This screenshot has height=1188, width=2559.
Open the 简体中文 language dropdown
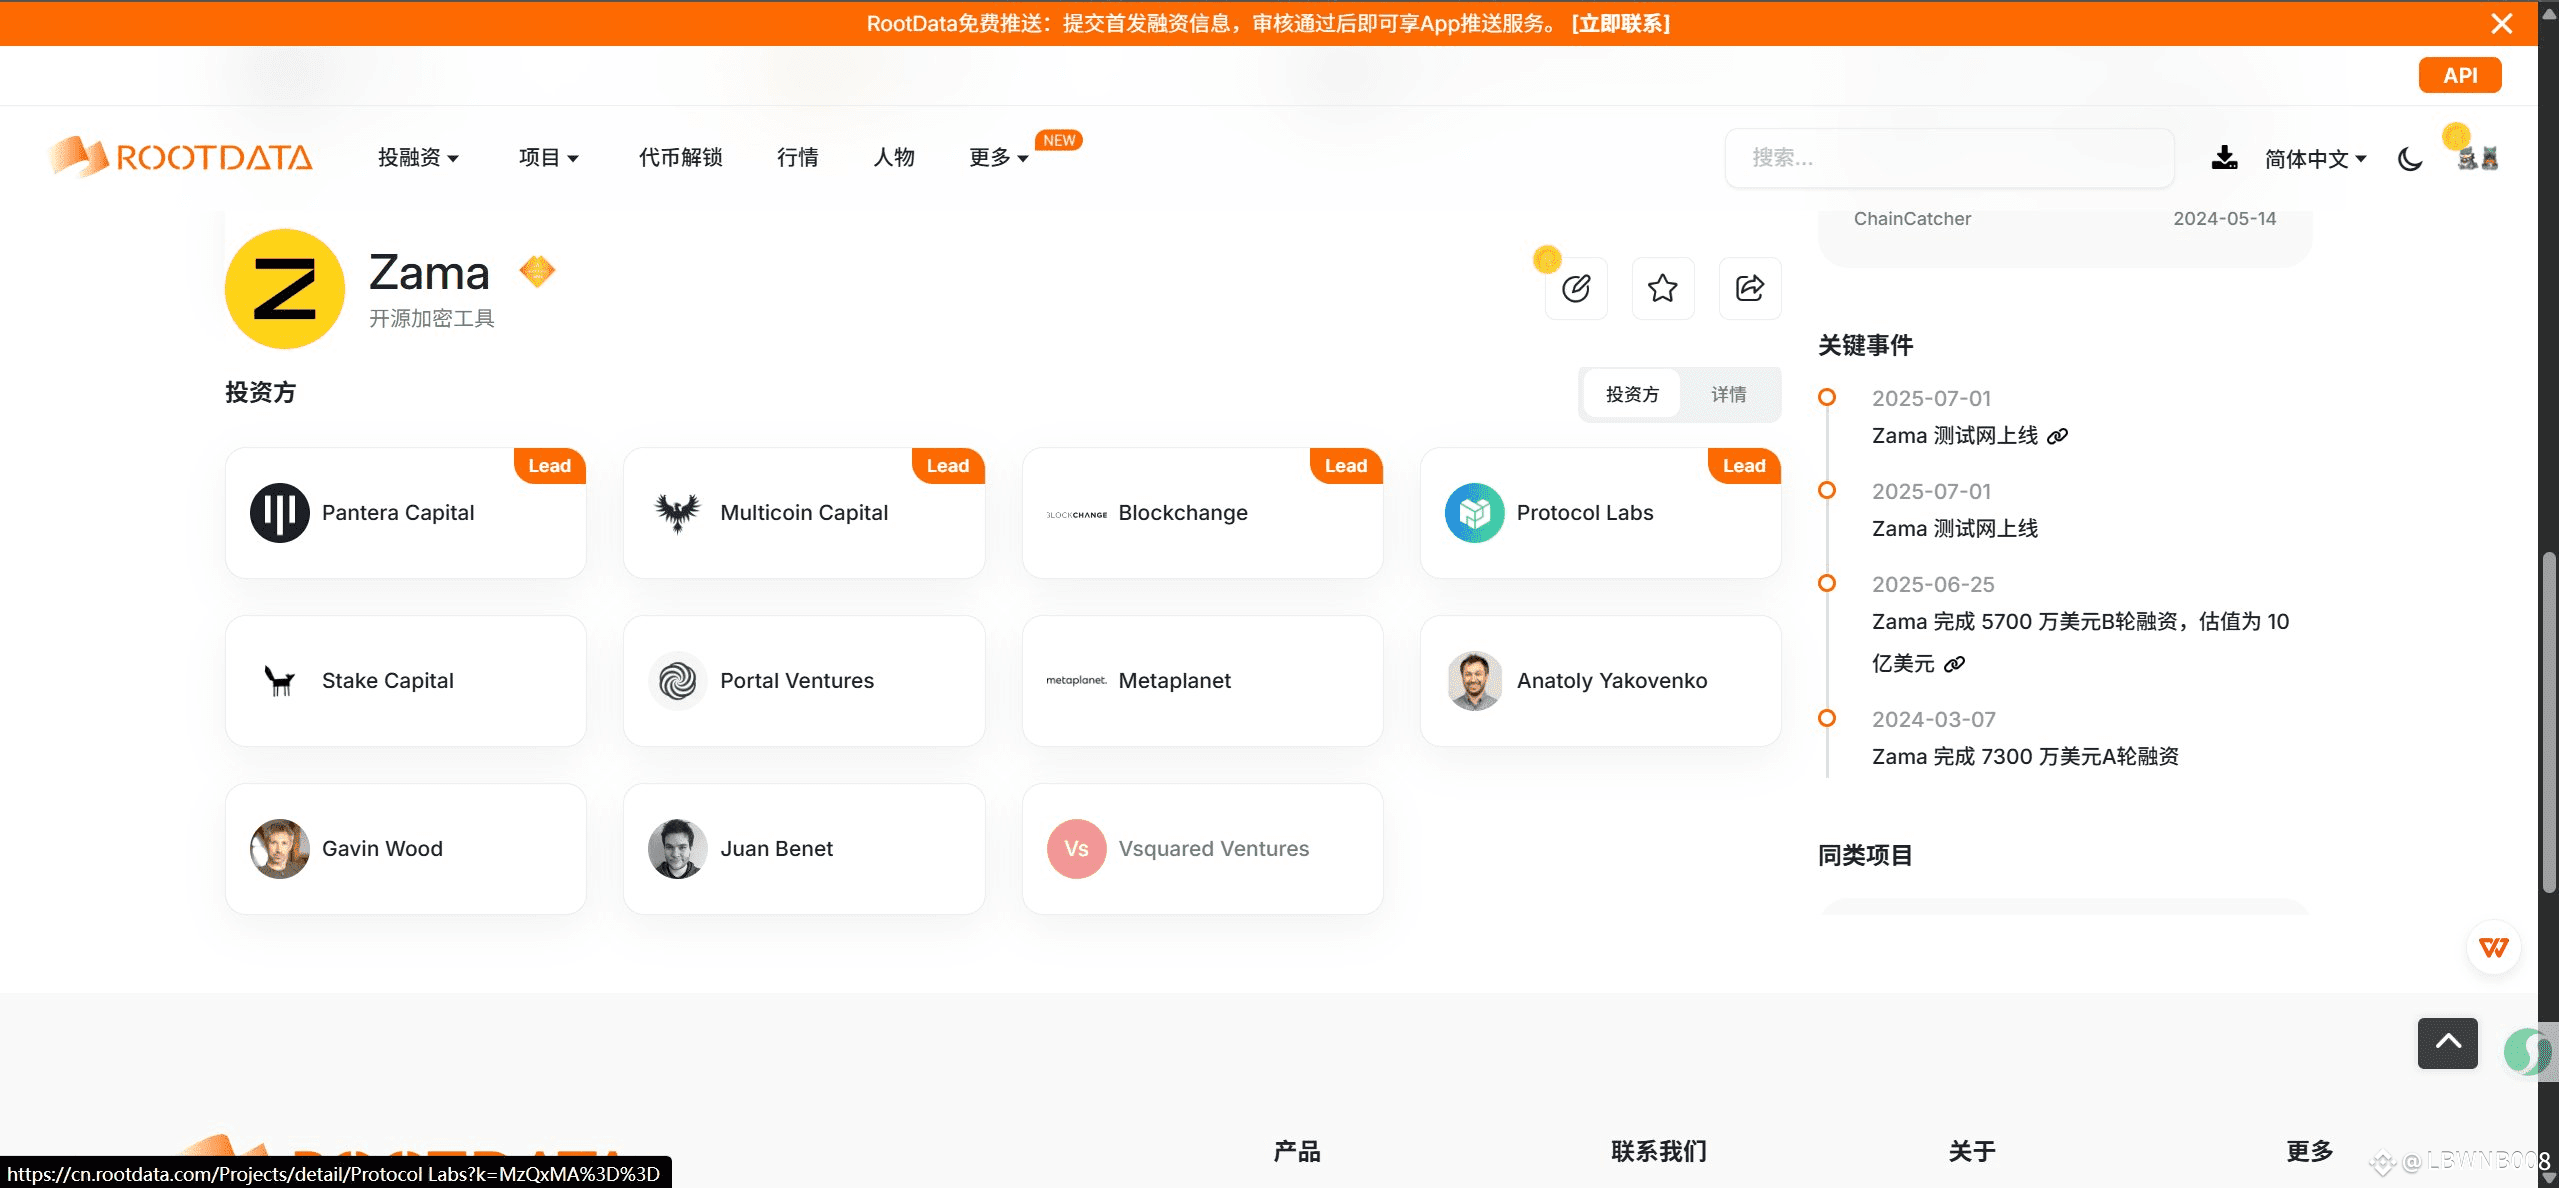pyautogui.click(x=2314, y=159)
